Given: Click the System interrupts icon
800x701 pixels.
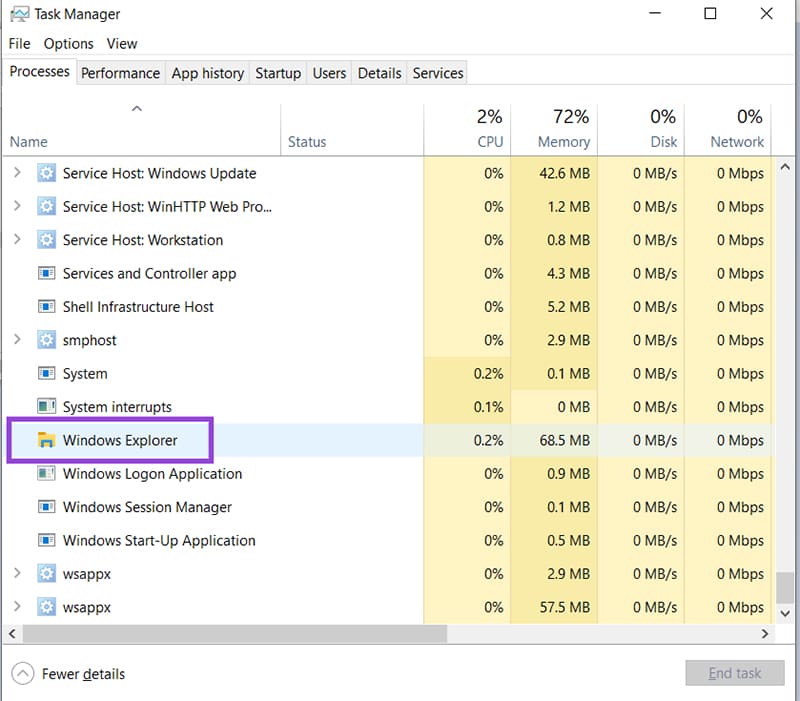Looking at the screenshot, I should (46, 407).
